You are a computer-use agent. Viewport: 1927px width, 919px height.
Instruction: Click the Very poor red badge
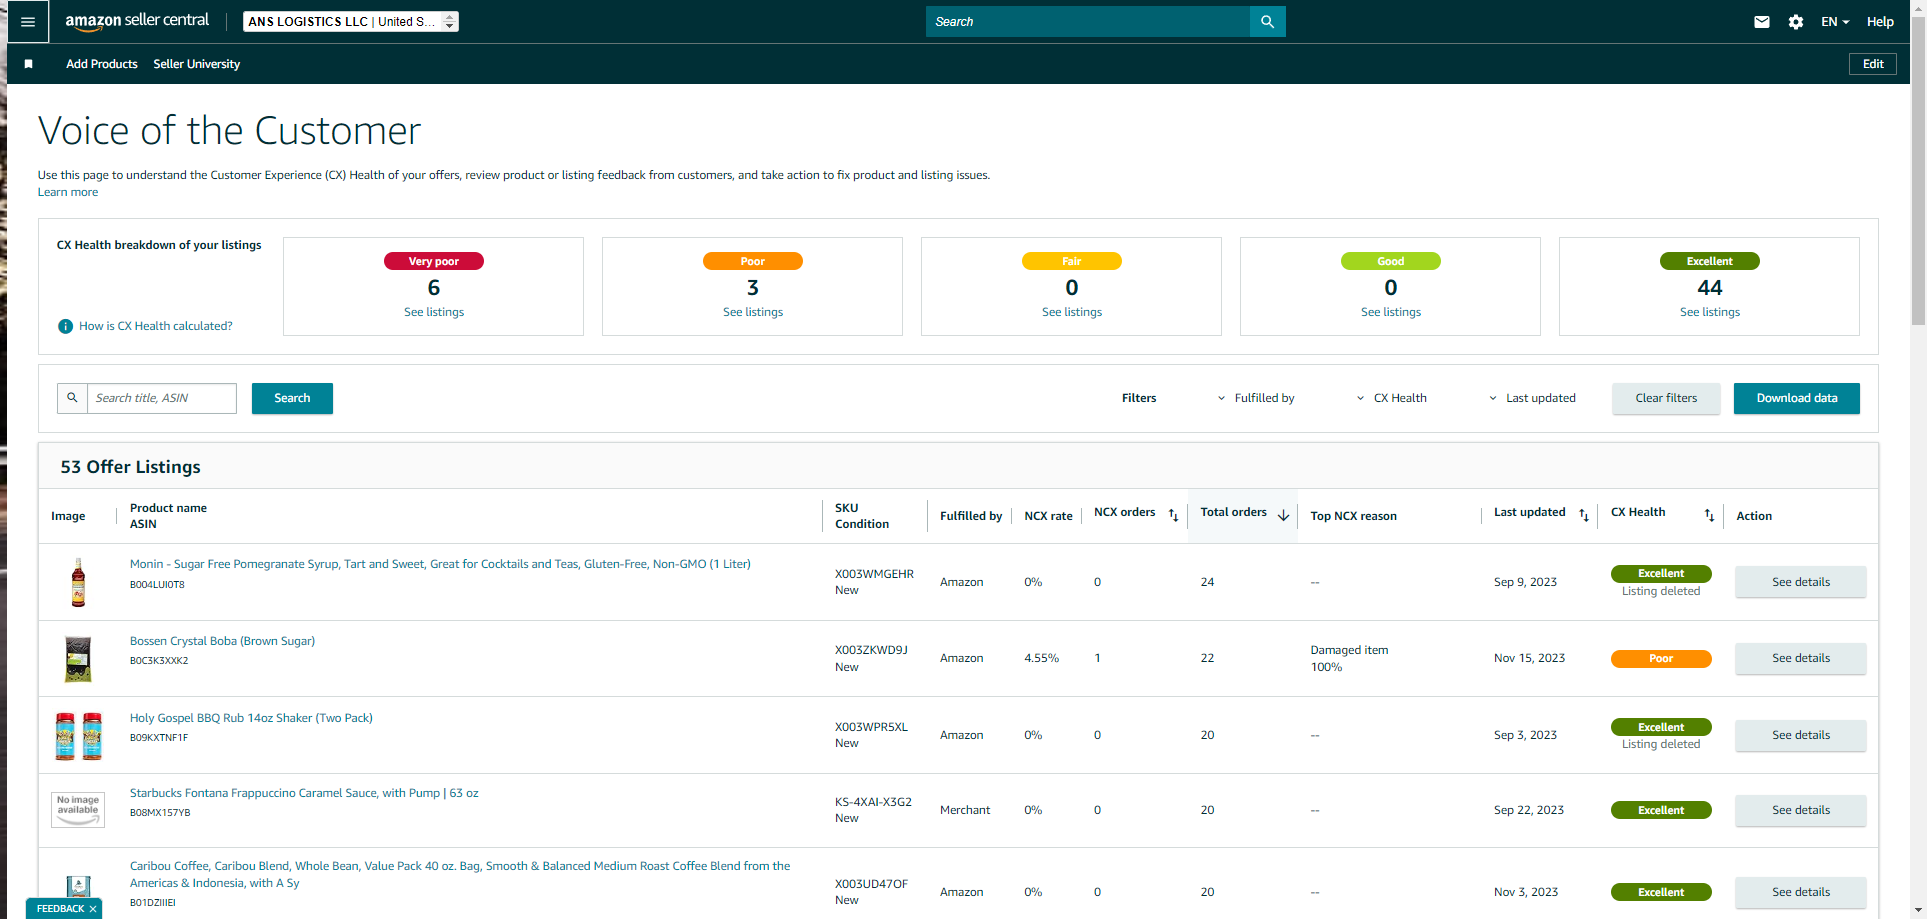(x=434, y=261)
